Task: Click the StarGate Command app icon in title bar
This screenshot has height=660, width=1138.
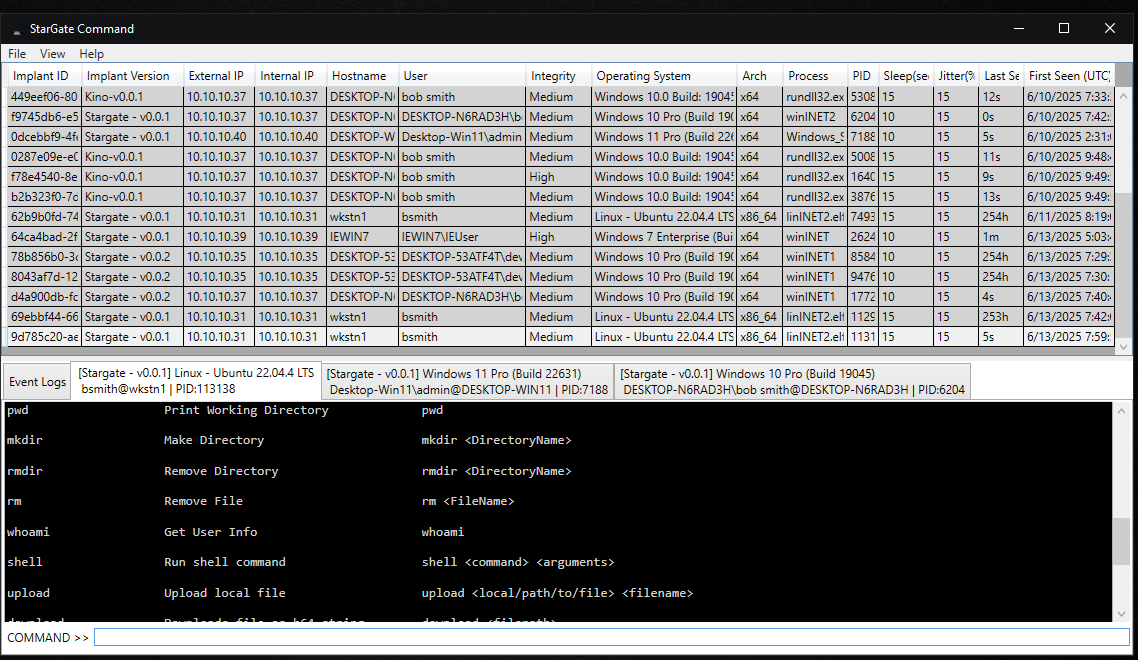Action: [x=16, y=30]
